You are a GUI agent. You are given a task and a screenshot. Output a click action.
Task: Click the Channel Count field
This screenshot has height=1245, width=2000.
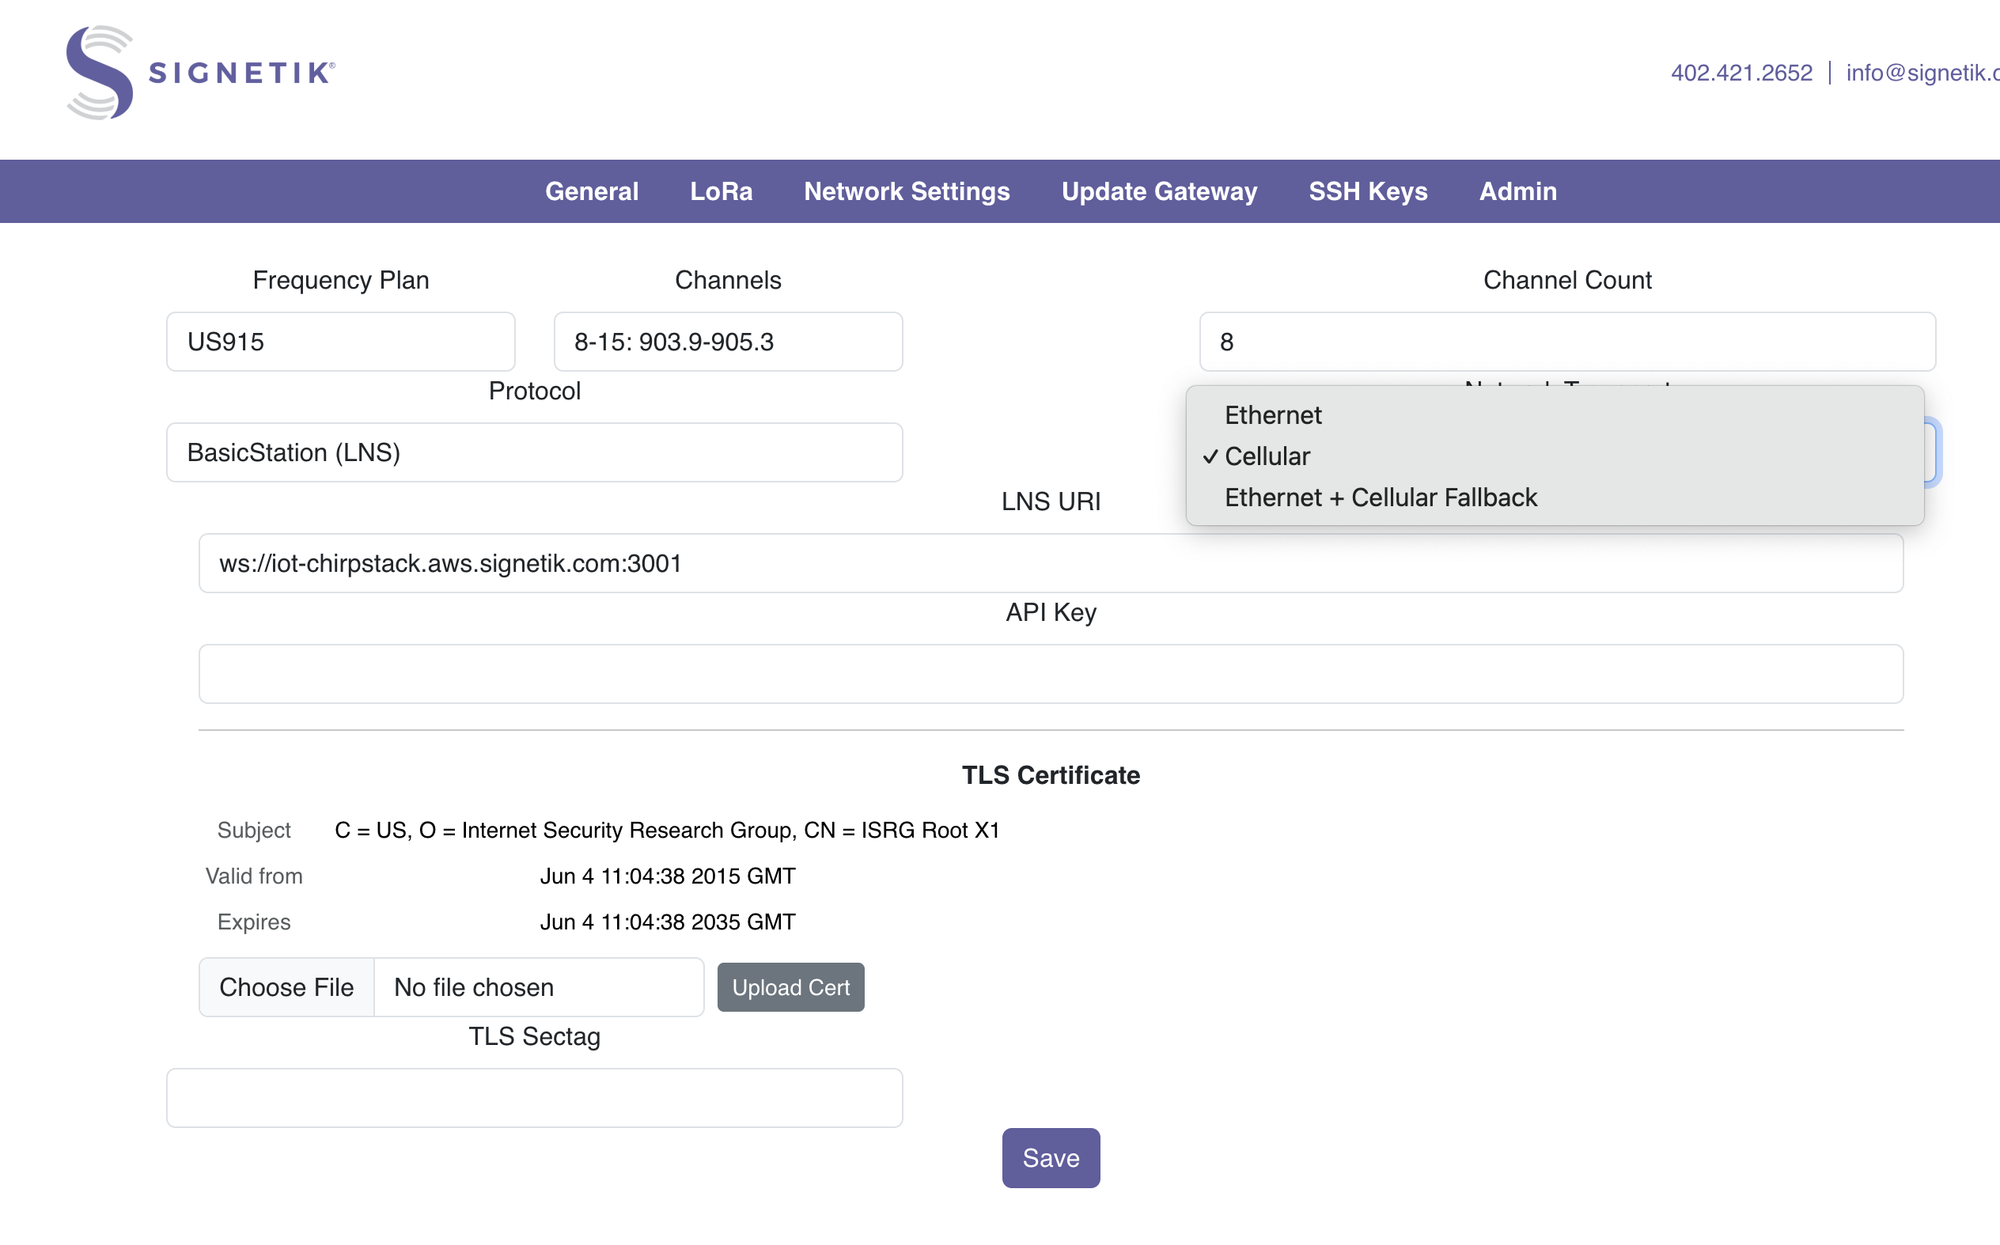(1567, 342)
